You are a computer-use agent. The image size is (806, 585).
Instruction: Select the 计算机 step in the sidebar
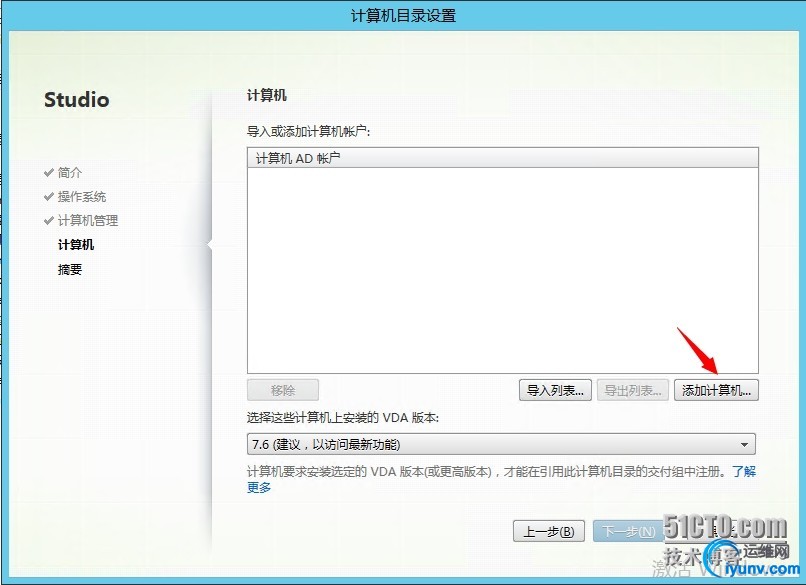(76, 245)
